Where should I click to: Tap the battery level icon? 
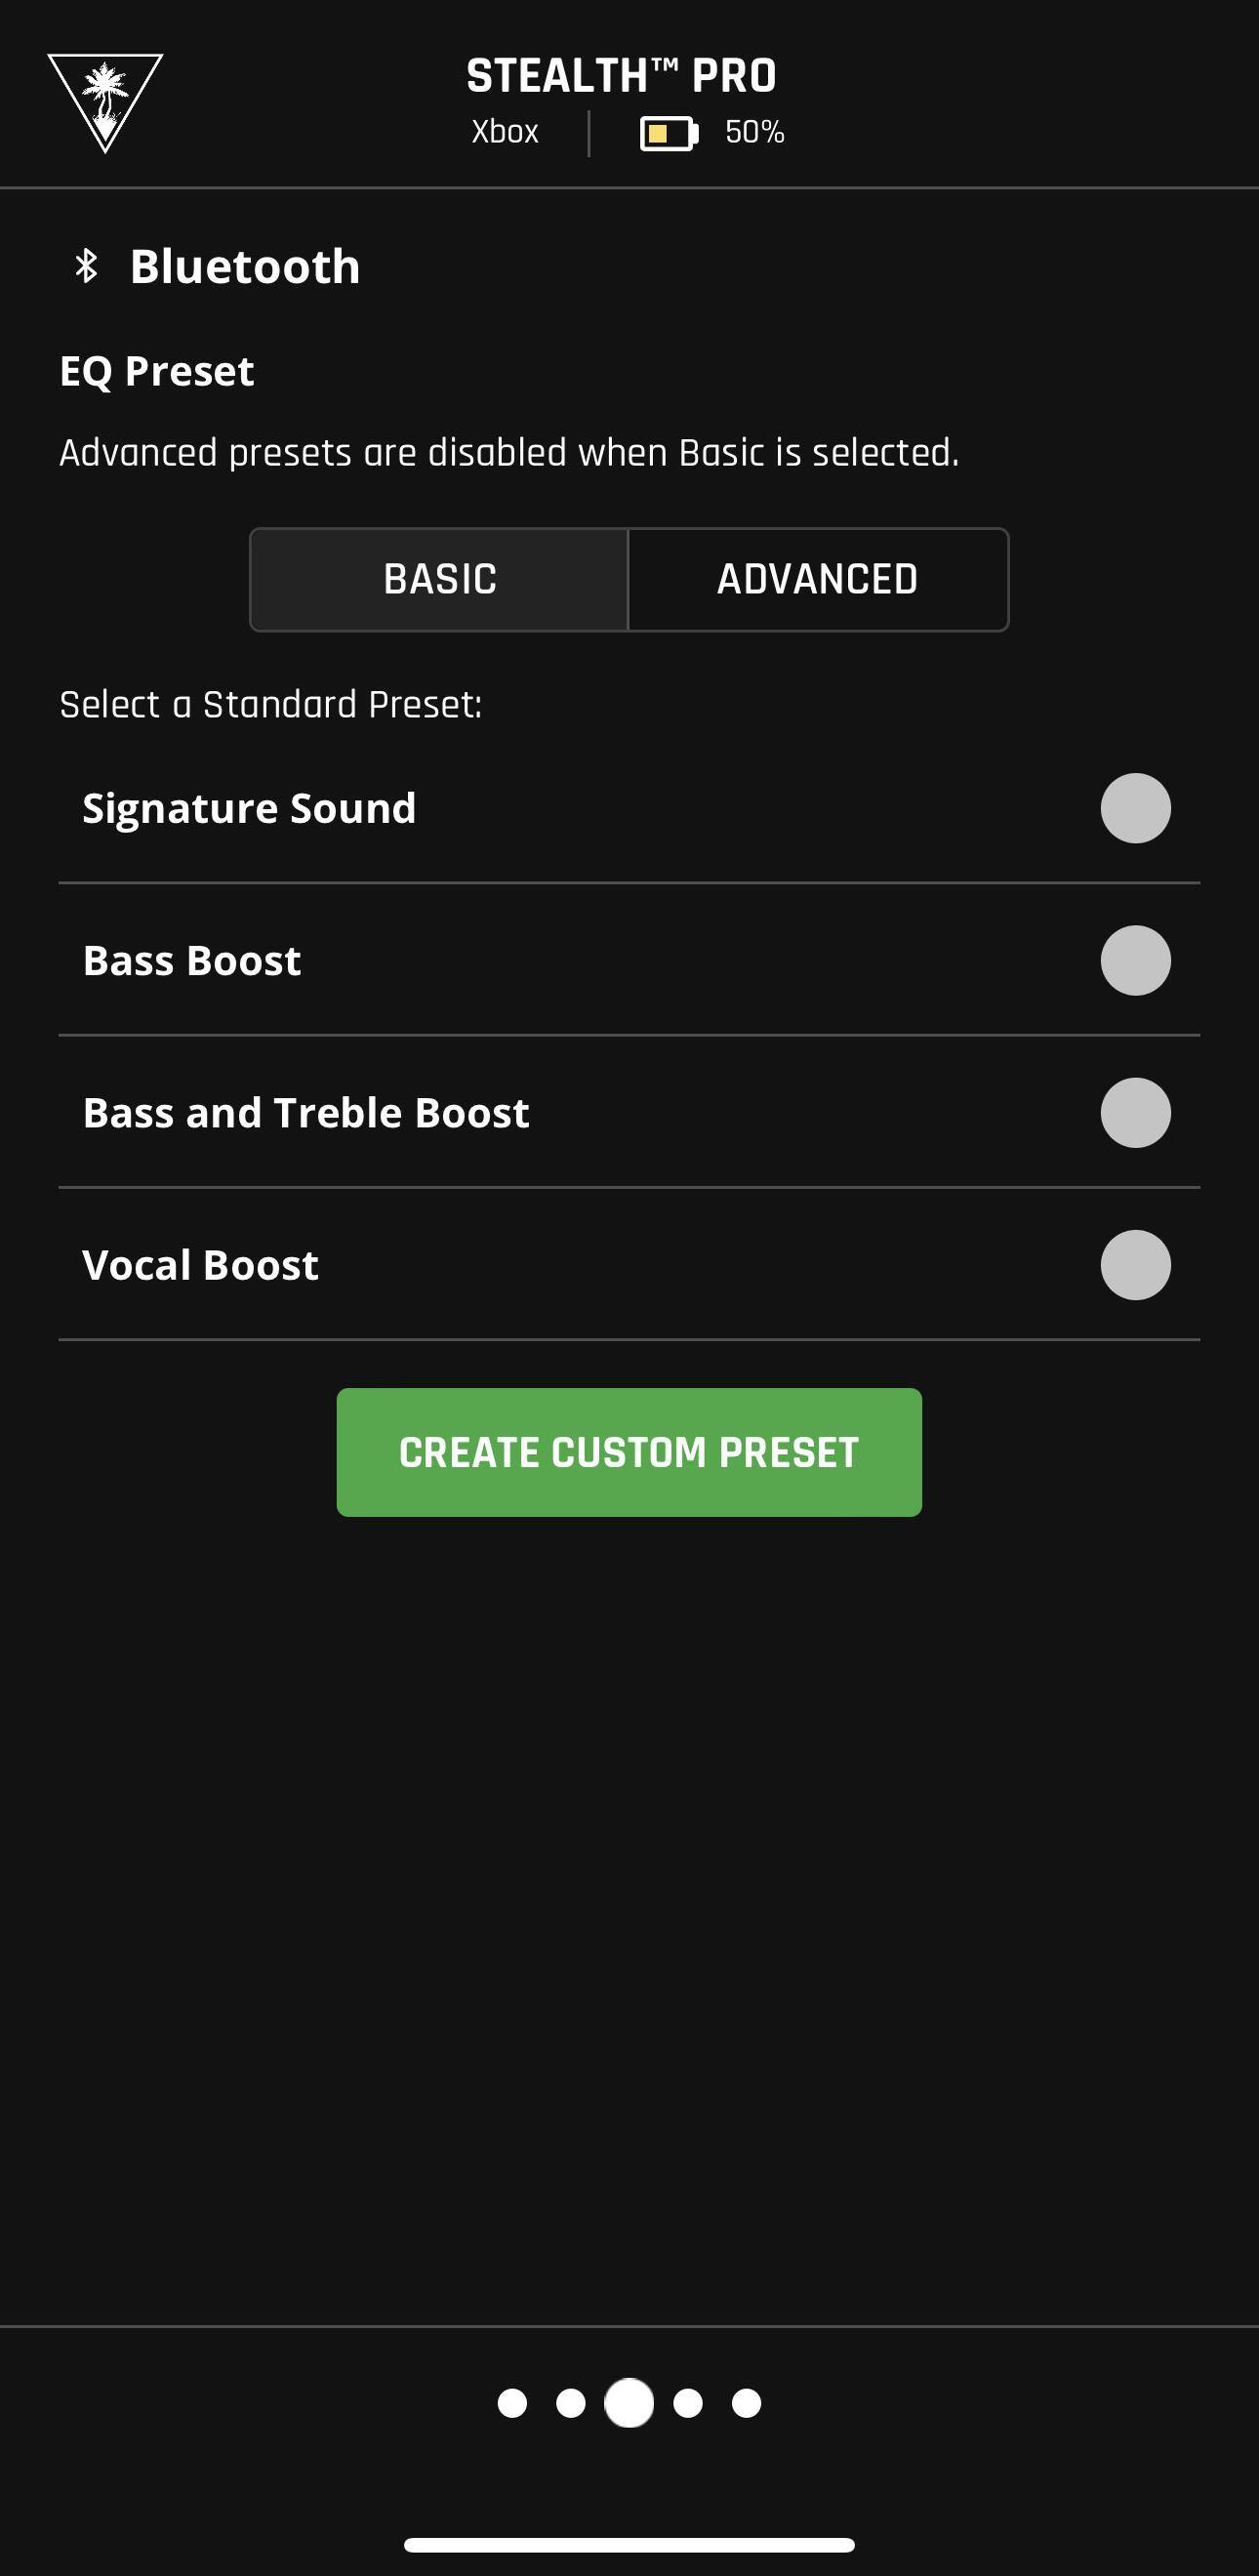pyautogui.click(x=668, y=133)
